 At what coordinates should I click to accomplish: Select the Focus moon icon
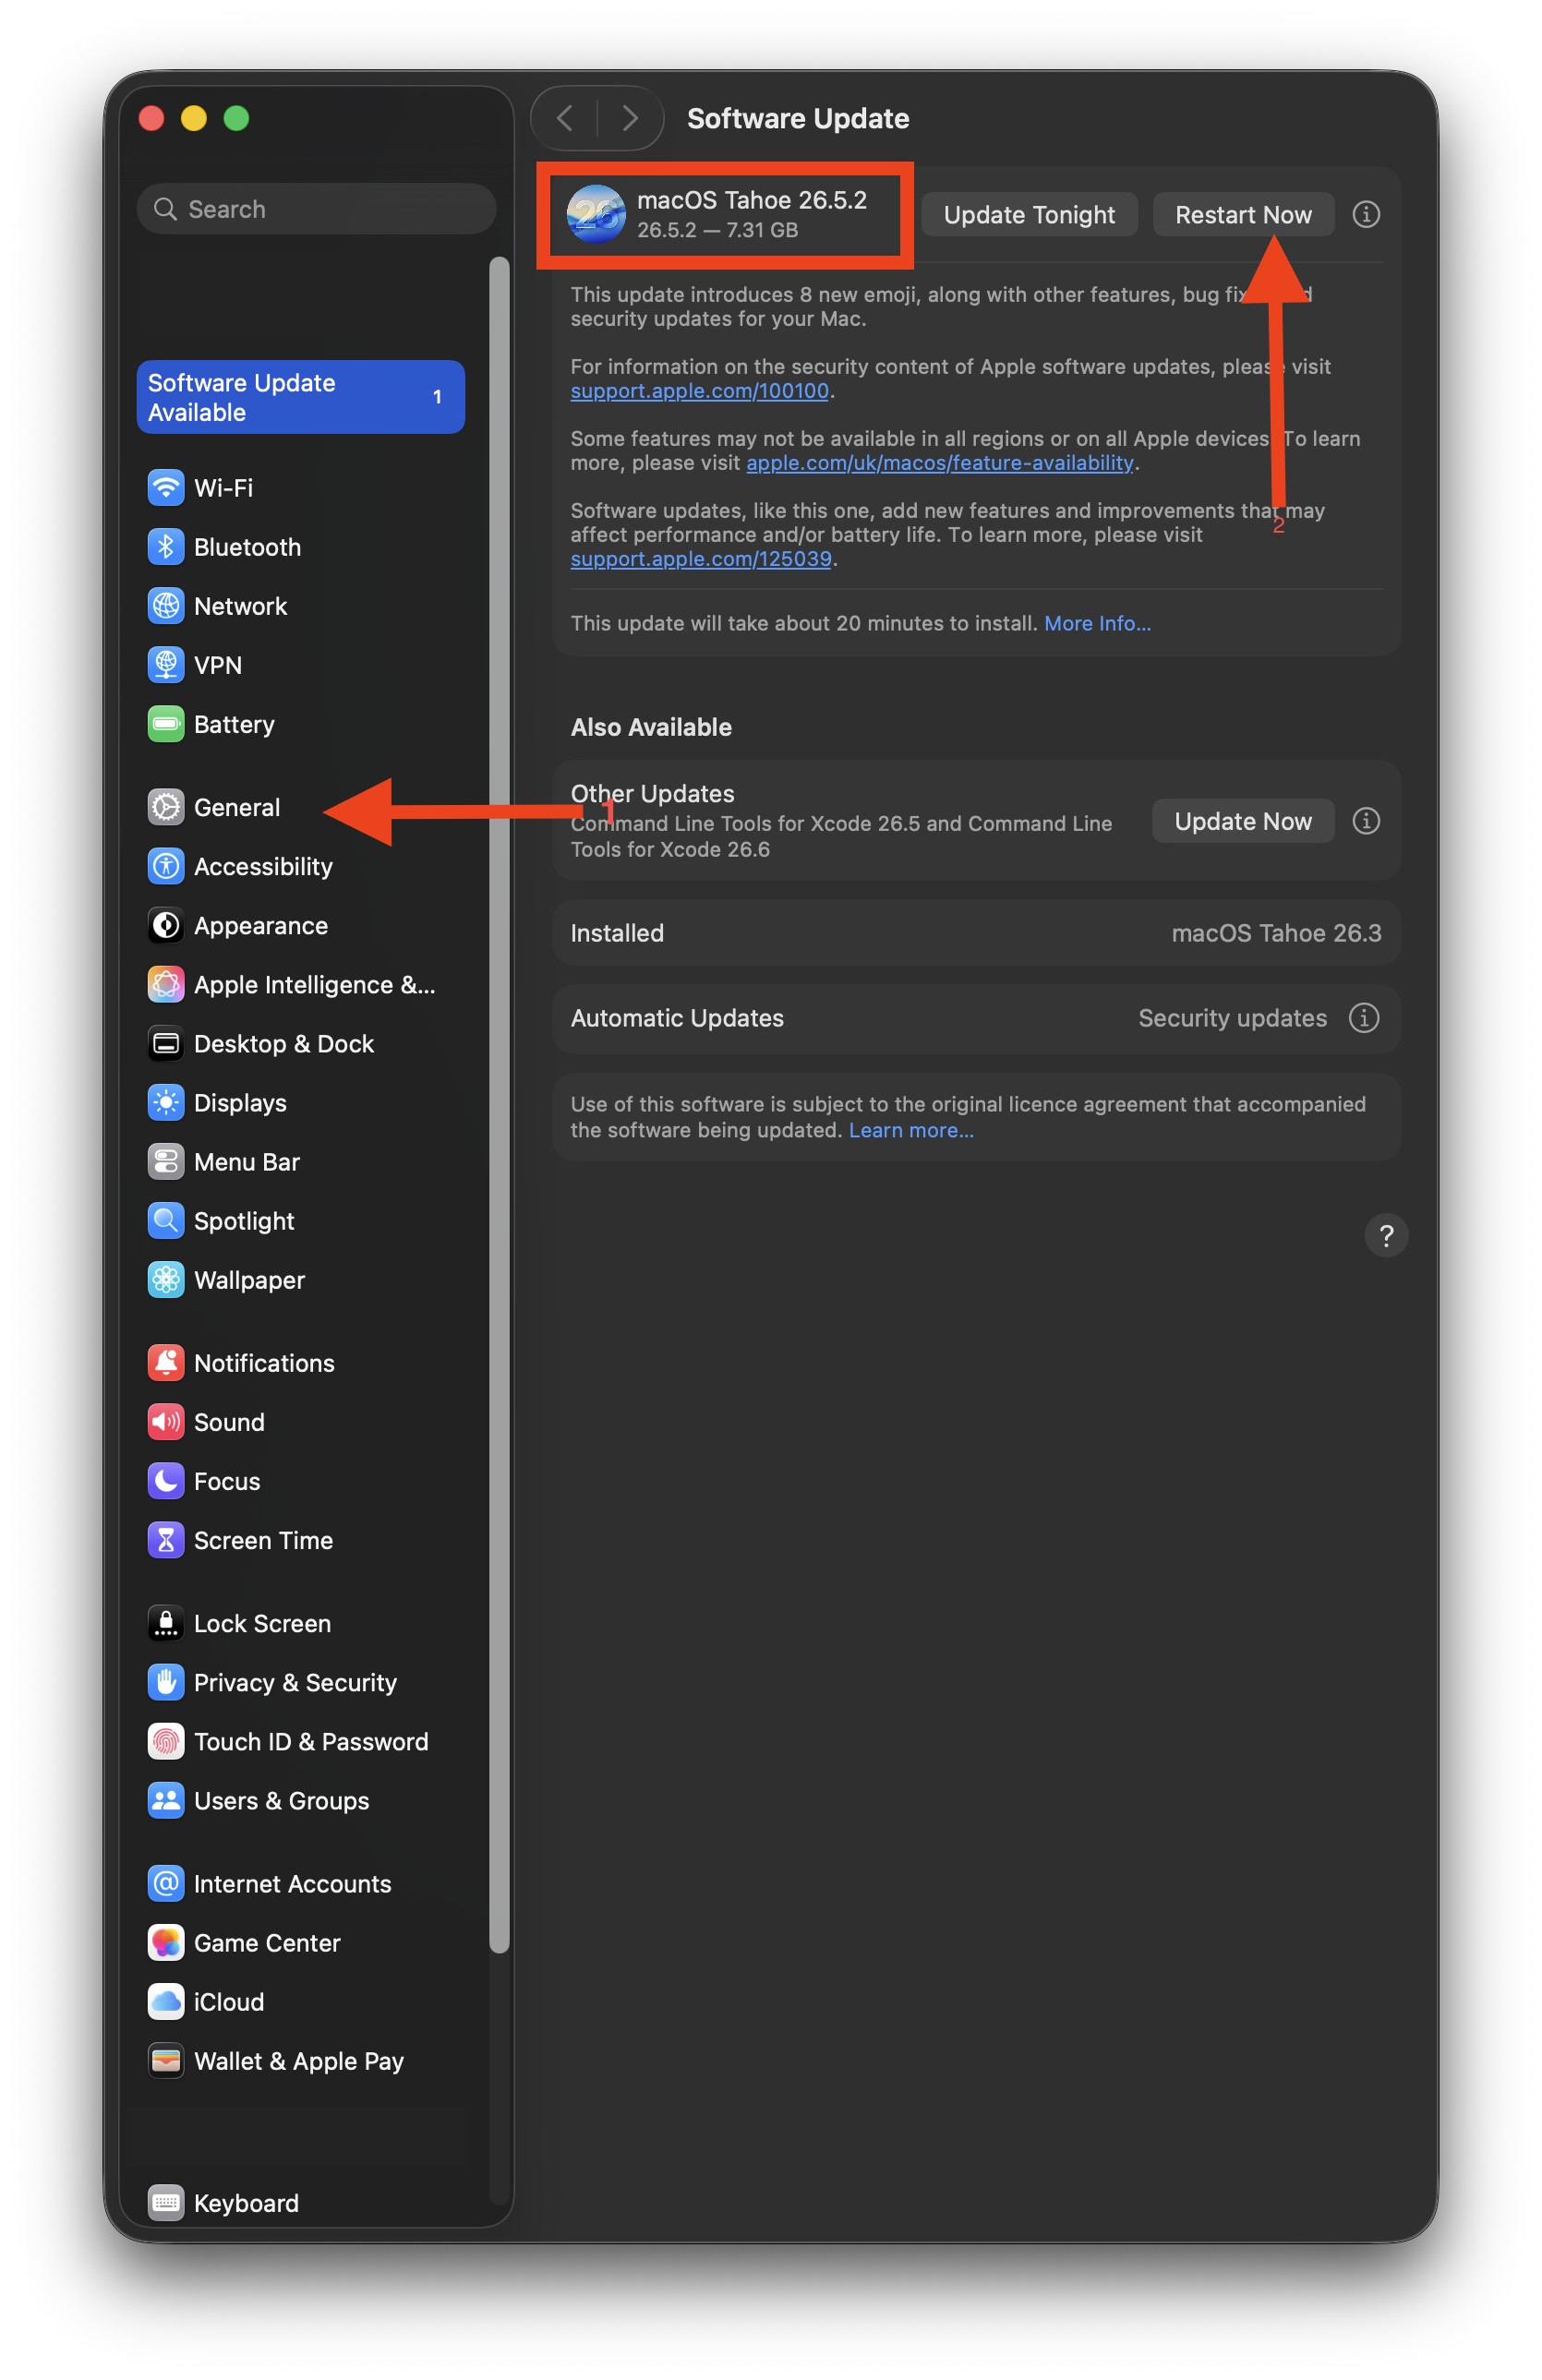click(x=166, y=1480)
